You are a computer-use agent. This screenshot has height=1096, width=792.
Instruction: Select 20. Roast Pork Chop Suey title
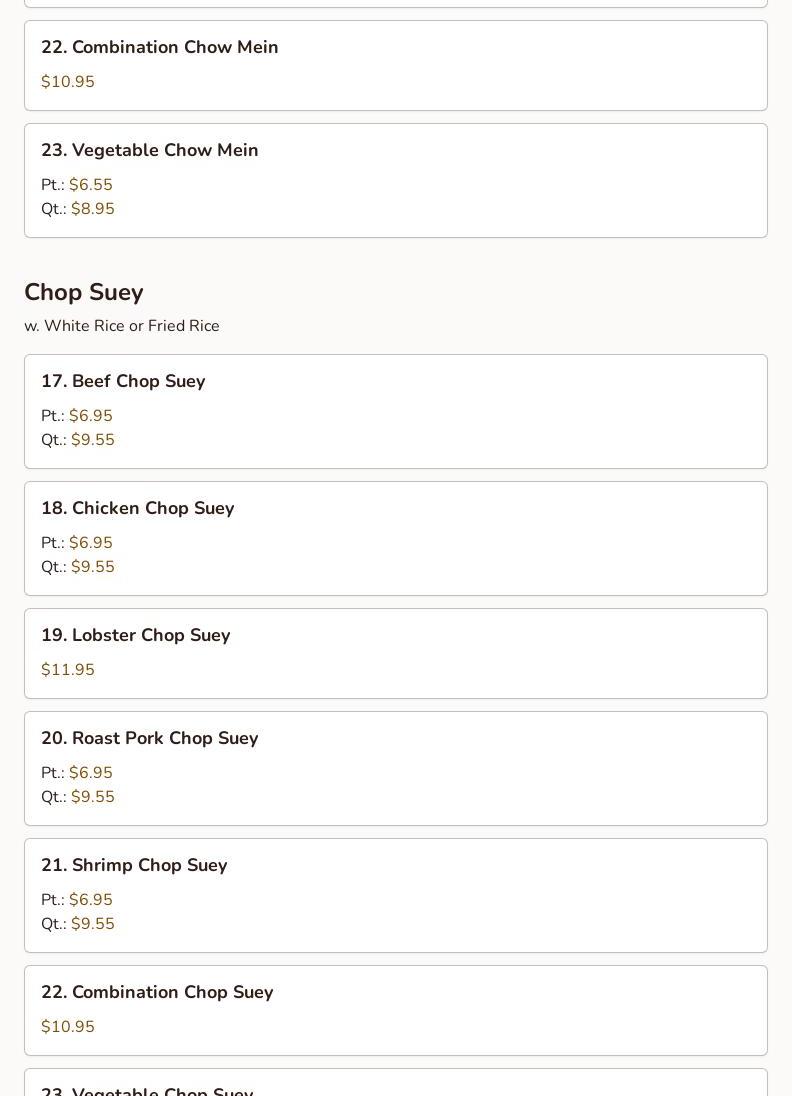coord(150,738)
